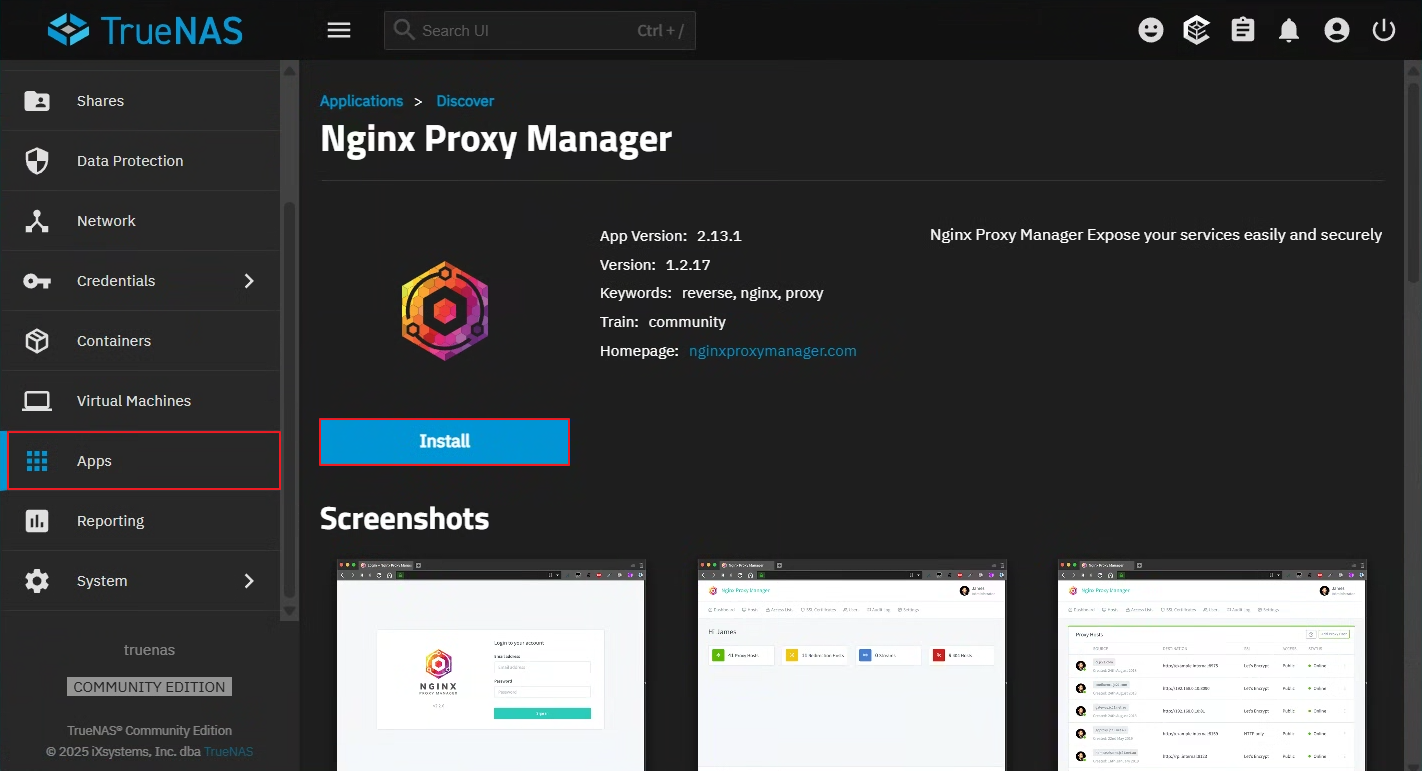Open the TrueCommand status icon

(1196, 30)
